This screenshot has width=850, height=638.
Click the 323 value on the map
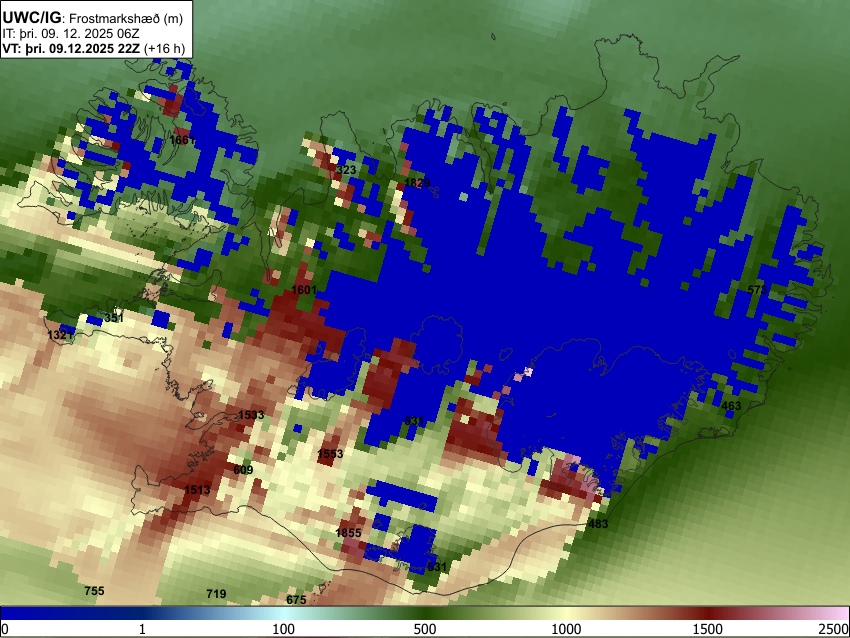(346, 170)
